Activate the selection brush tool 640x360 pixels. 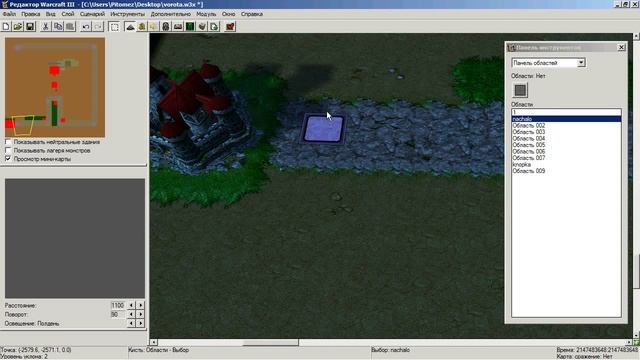pyautogui.click(x=114, y=27)
